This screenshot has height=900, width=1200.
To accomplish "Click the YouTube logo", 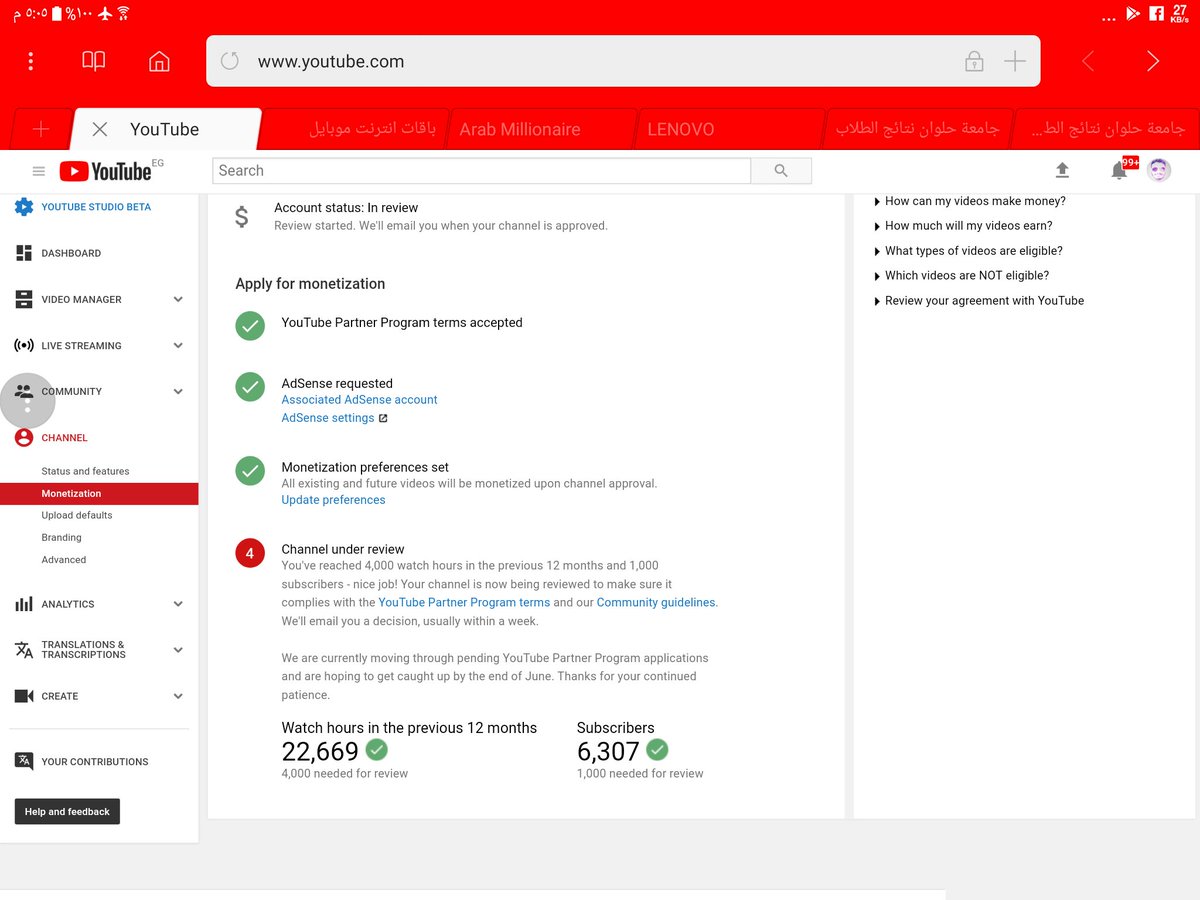I will click(x=105, y=171).
